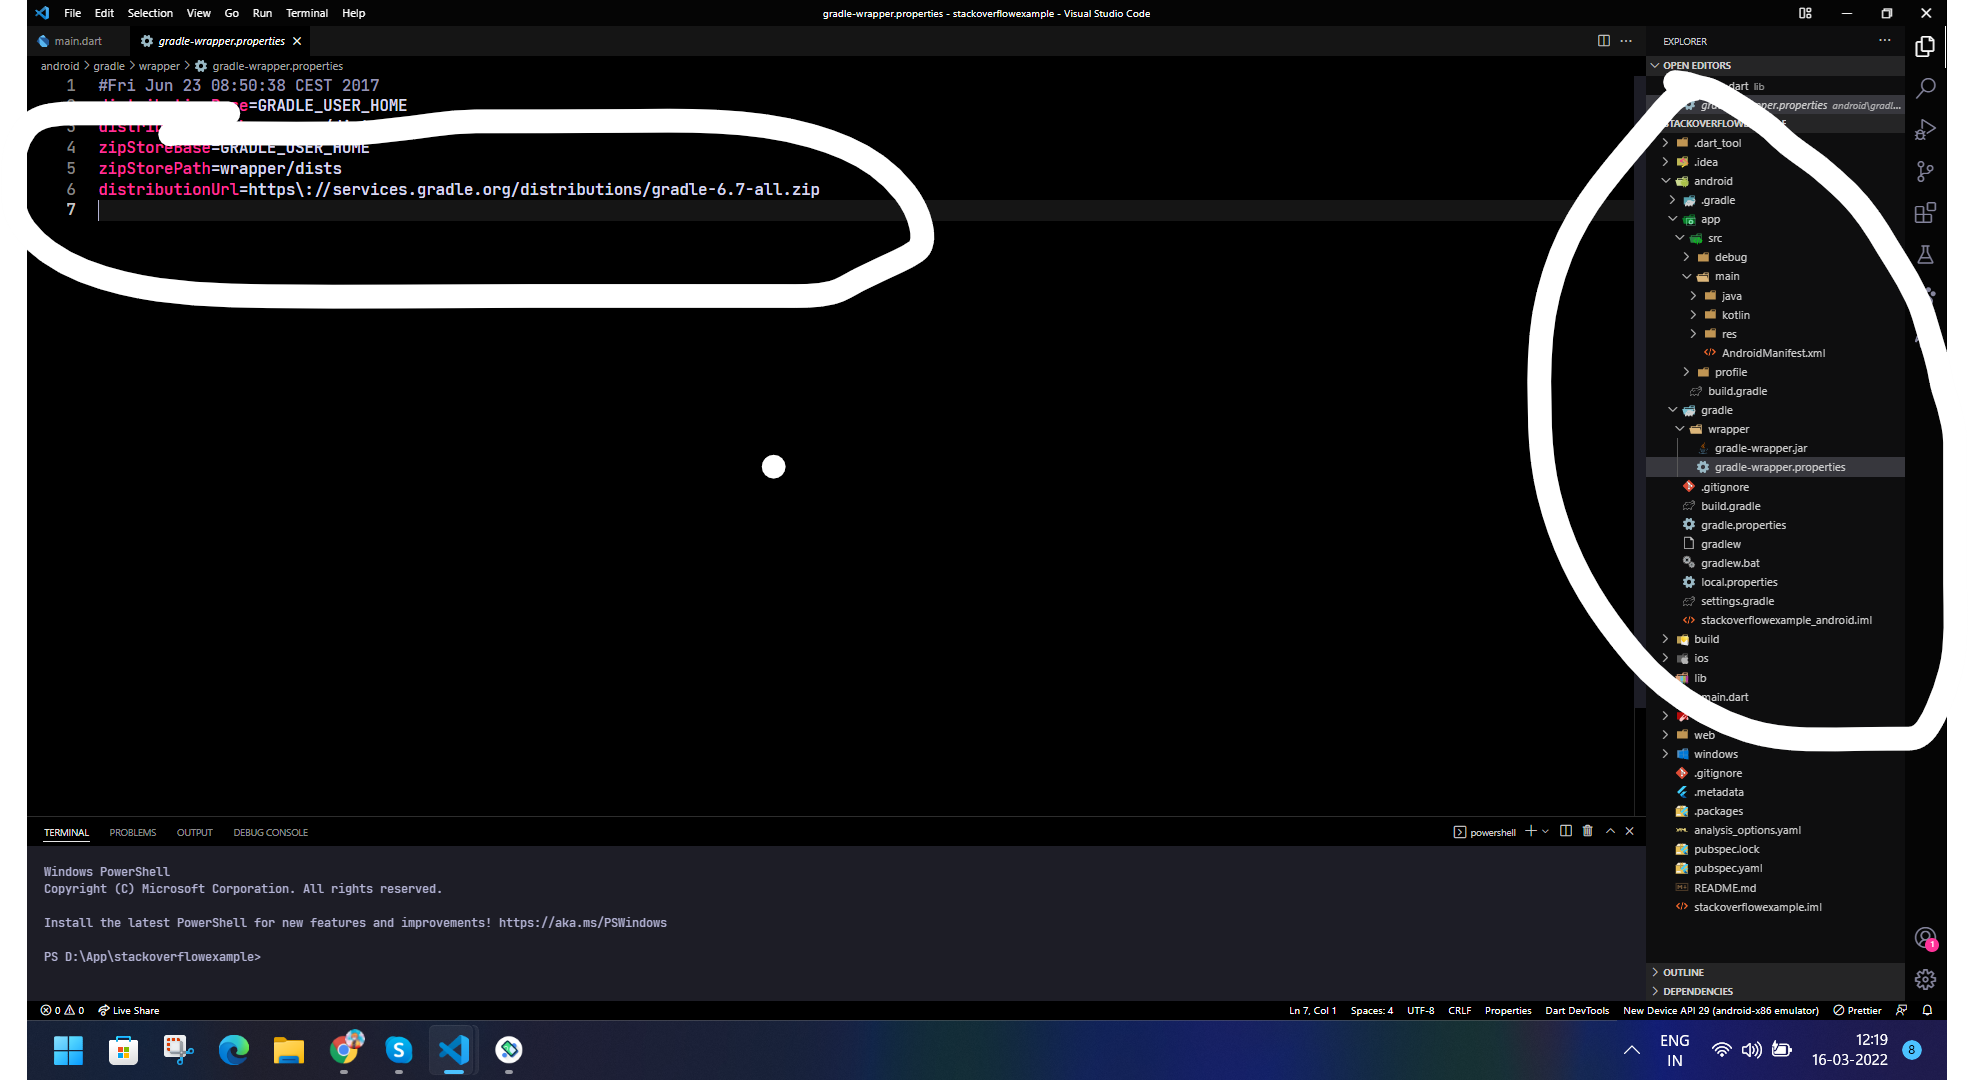The width and height of the screenshot is (1970, 1080).
Task: Open the Run and Debug view
Action: coord(1925,130)
